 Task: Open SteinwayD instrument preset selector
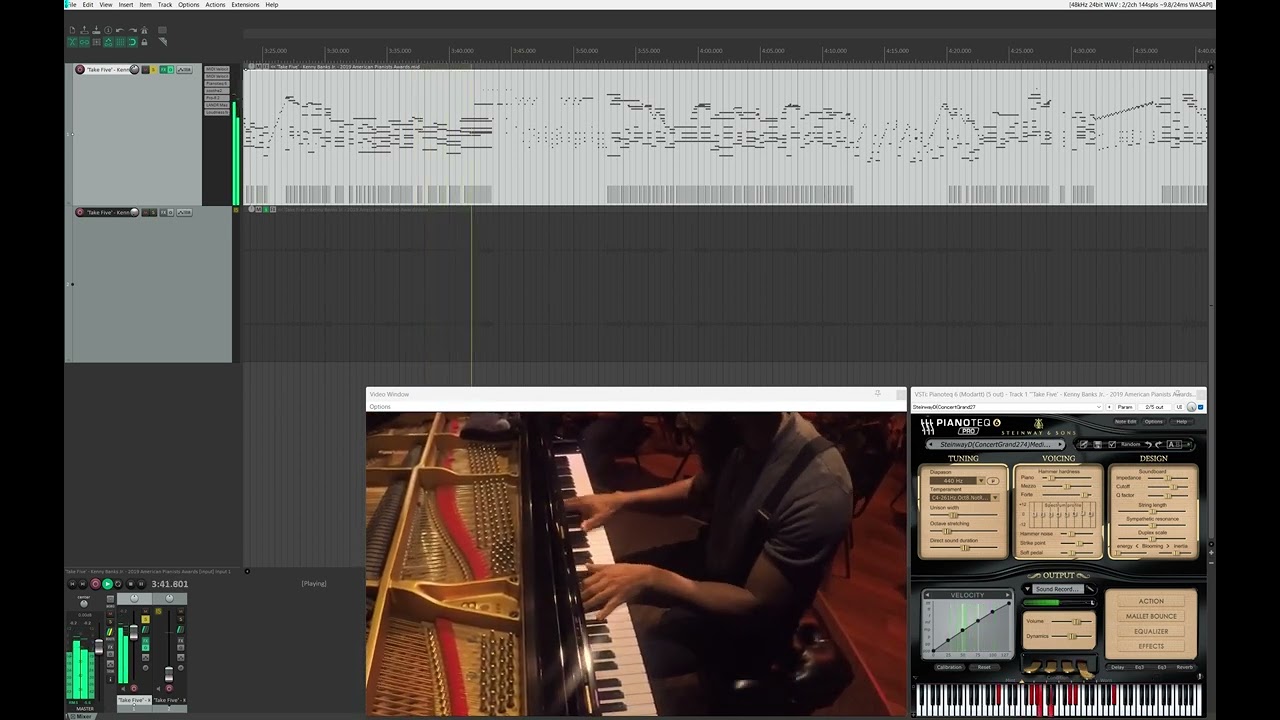click(x=995, y=444)
